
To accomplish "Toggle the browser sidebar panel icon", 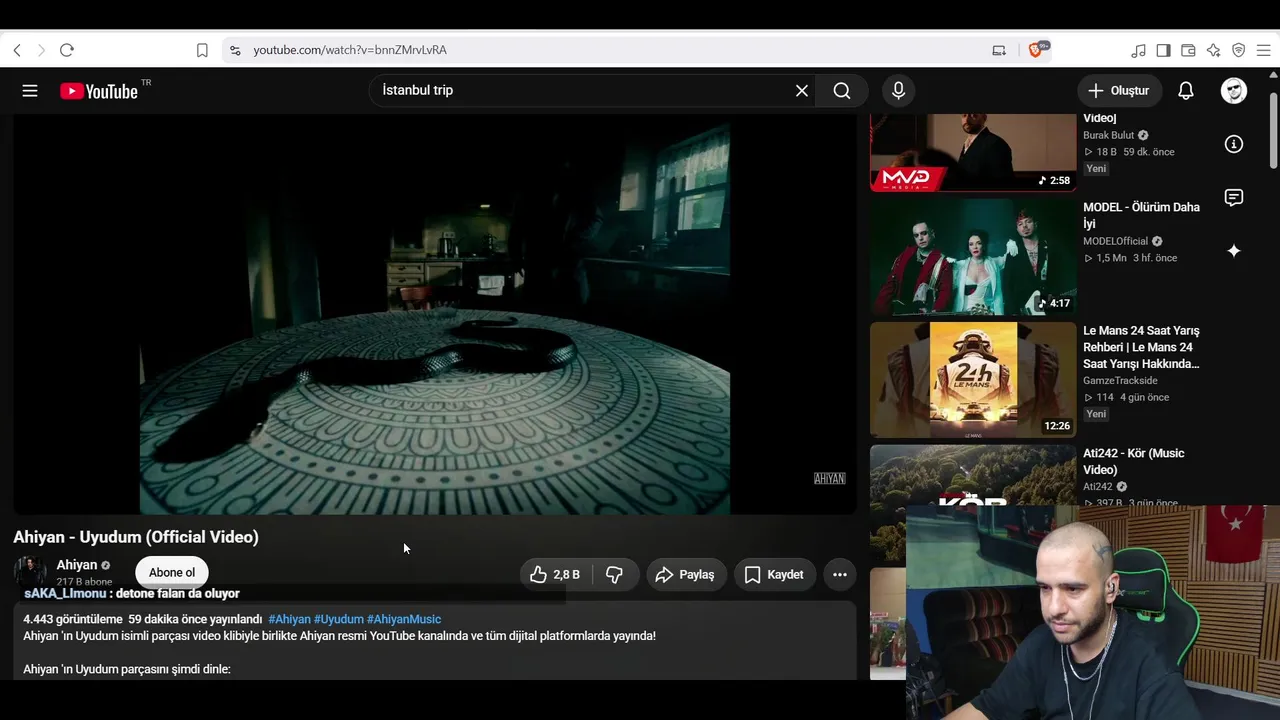I will (x=1164, y=50).
